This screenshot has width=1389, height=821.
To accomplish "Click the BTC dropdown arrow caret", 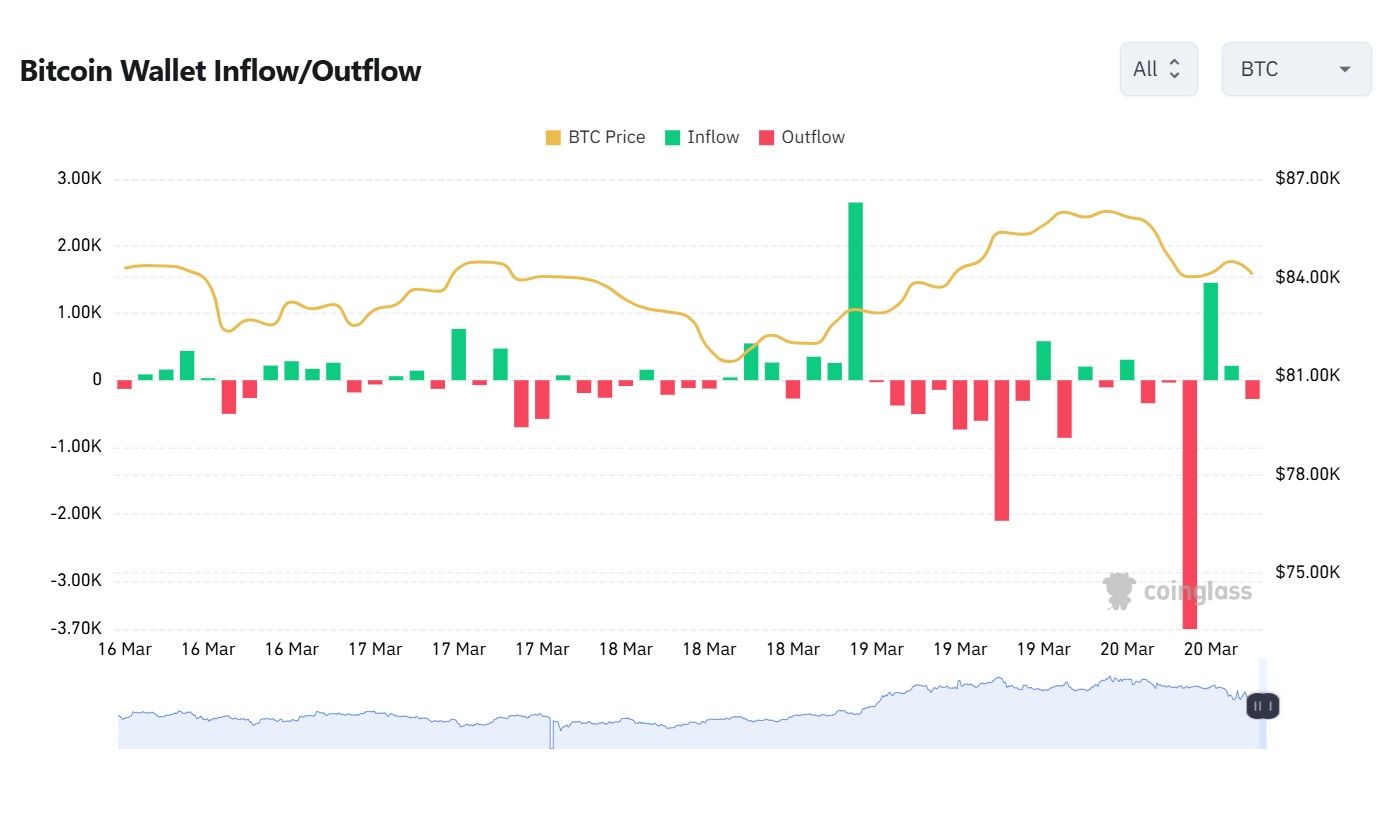I will point(1345,69).
